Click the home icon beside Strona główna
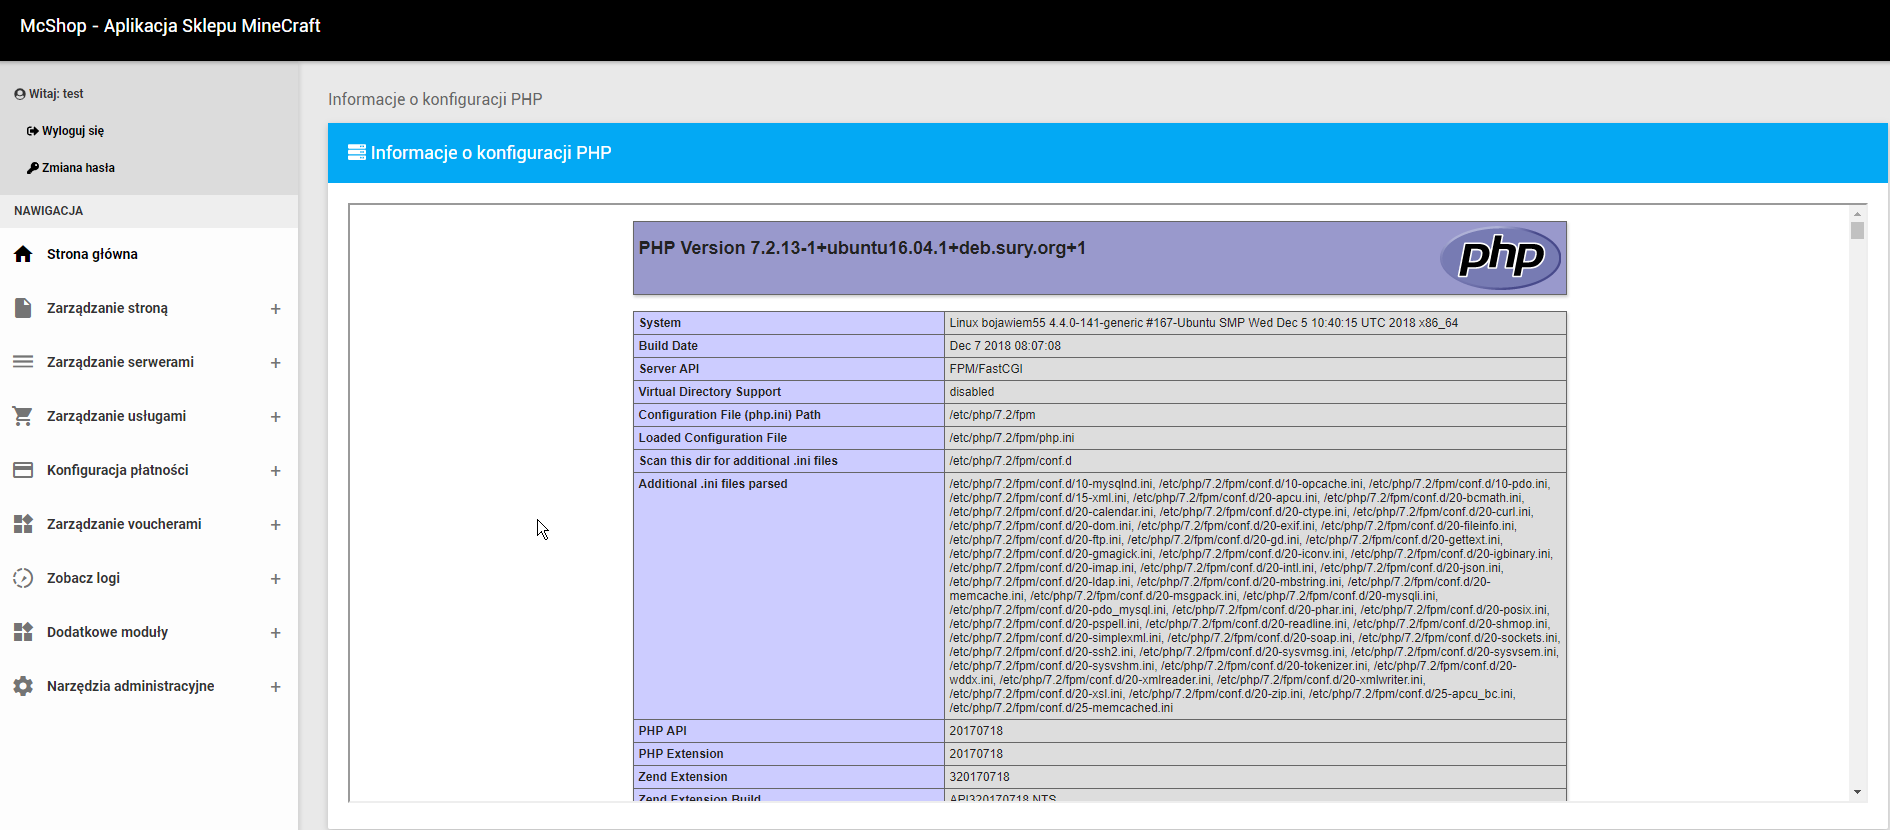 pyautogui.click(x=23, y=254)
